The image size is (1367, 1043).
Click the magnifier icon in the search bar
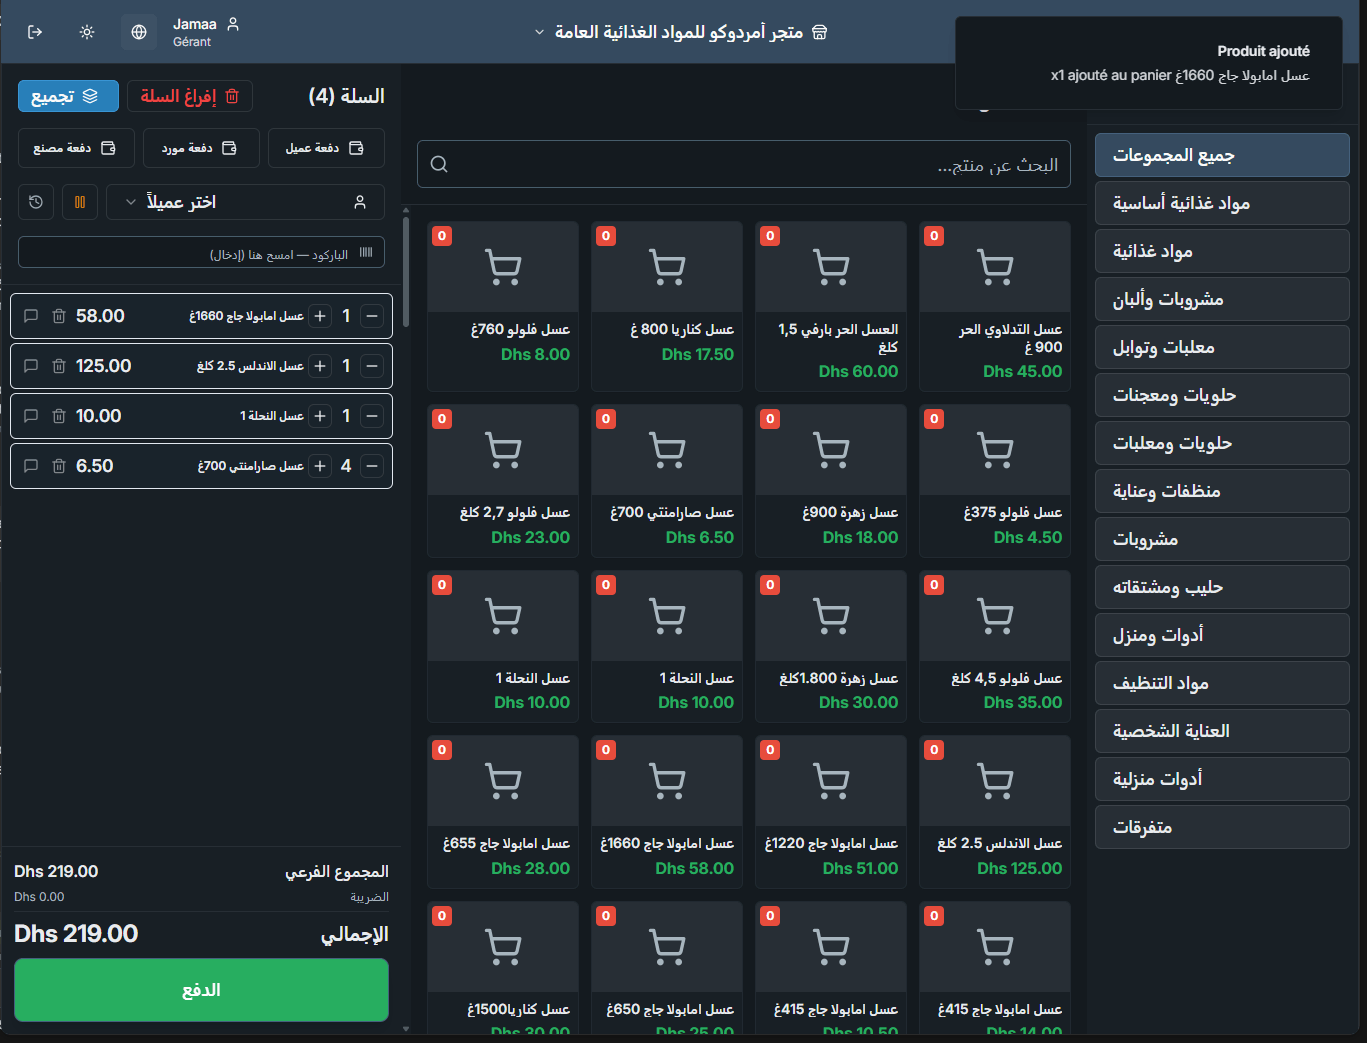(x=439, y=164)
